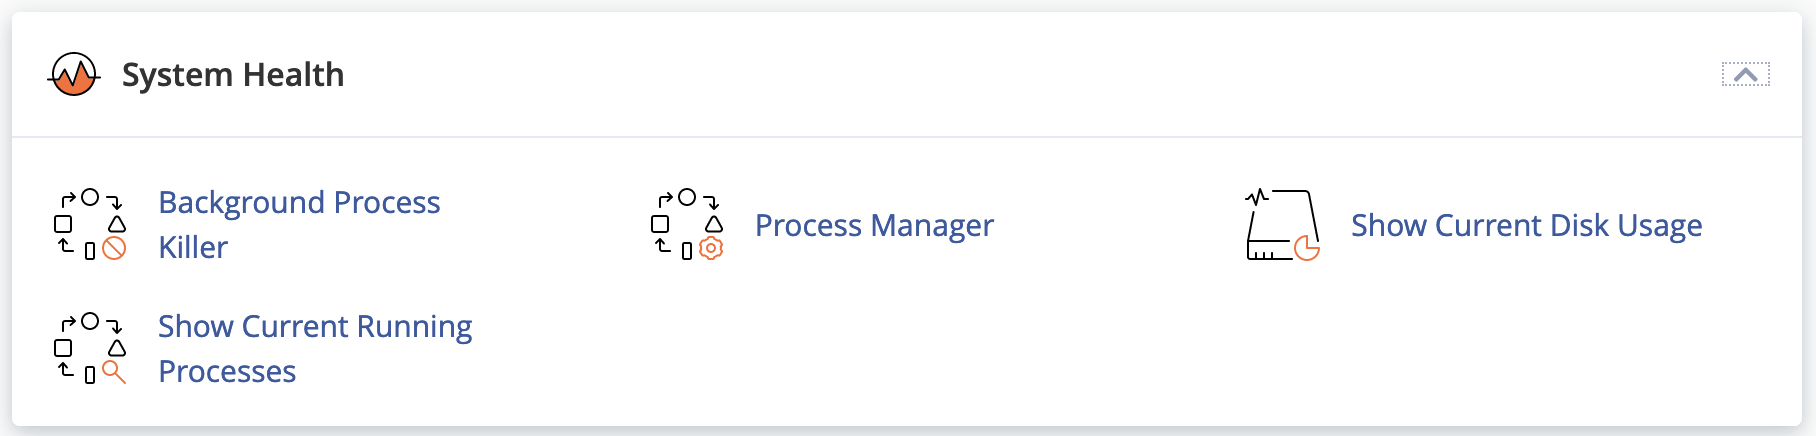Click the orange prohibition symbol on the killer icon
This screenshot has width=1816, height=436.
(115, 248)
